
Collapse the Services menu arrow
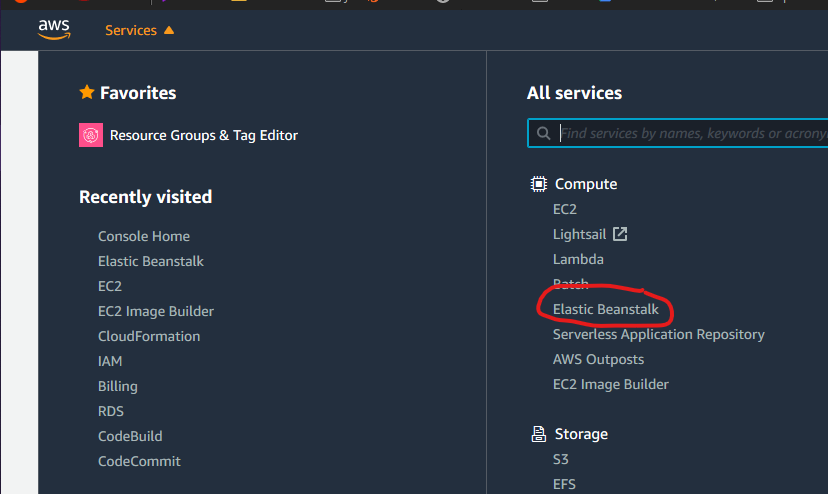tap(169, 30)
